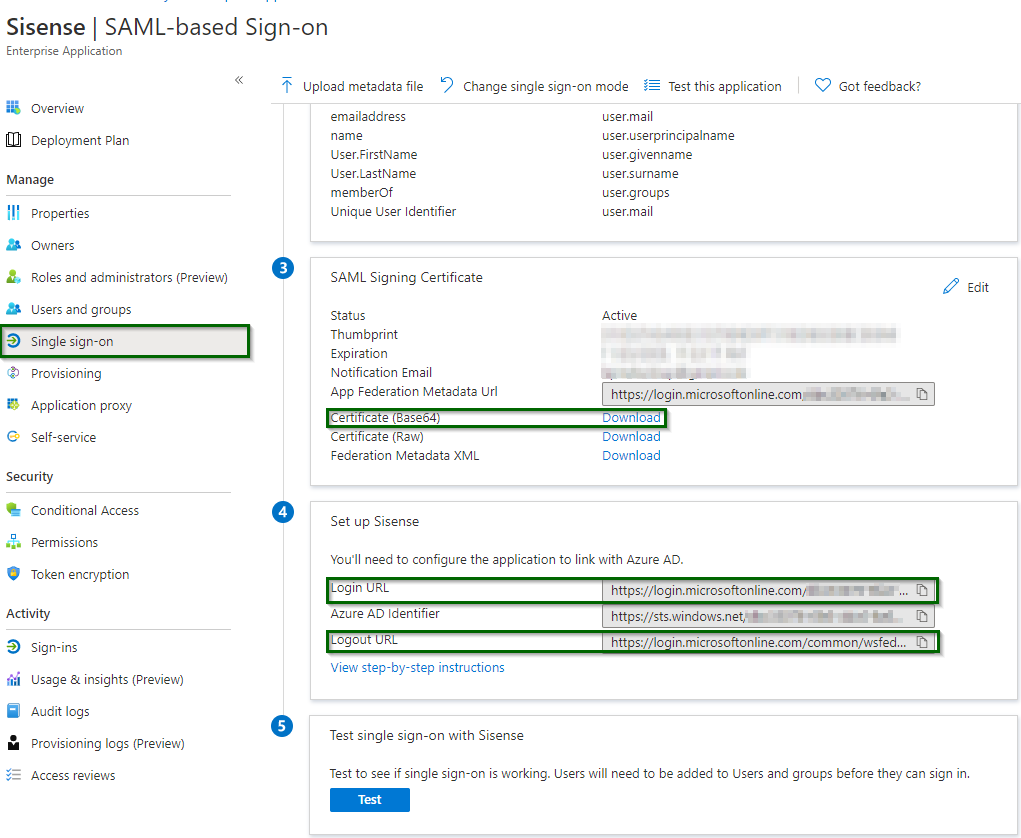The width and height of the screenshot is (1021, 838).
Task: Click the Got feedback heart icon
Action: coord(822,85)
